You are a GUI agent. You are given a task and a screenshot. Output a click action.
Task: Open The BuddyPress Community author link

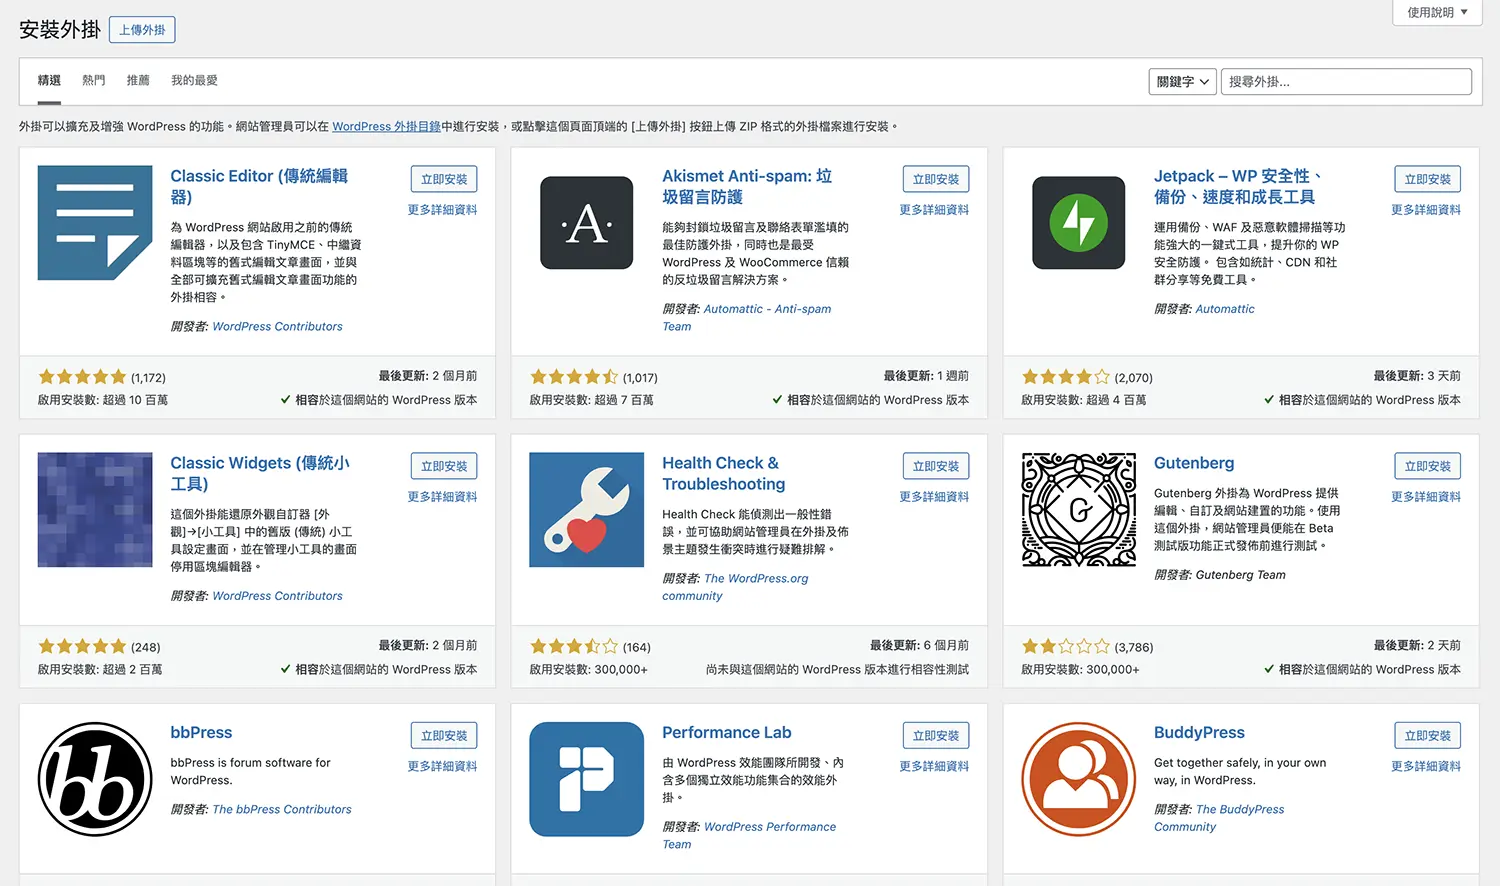click(x=1219, y=818)
